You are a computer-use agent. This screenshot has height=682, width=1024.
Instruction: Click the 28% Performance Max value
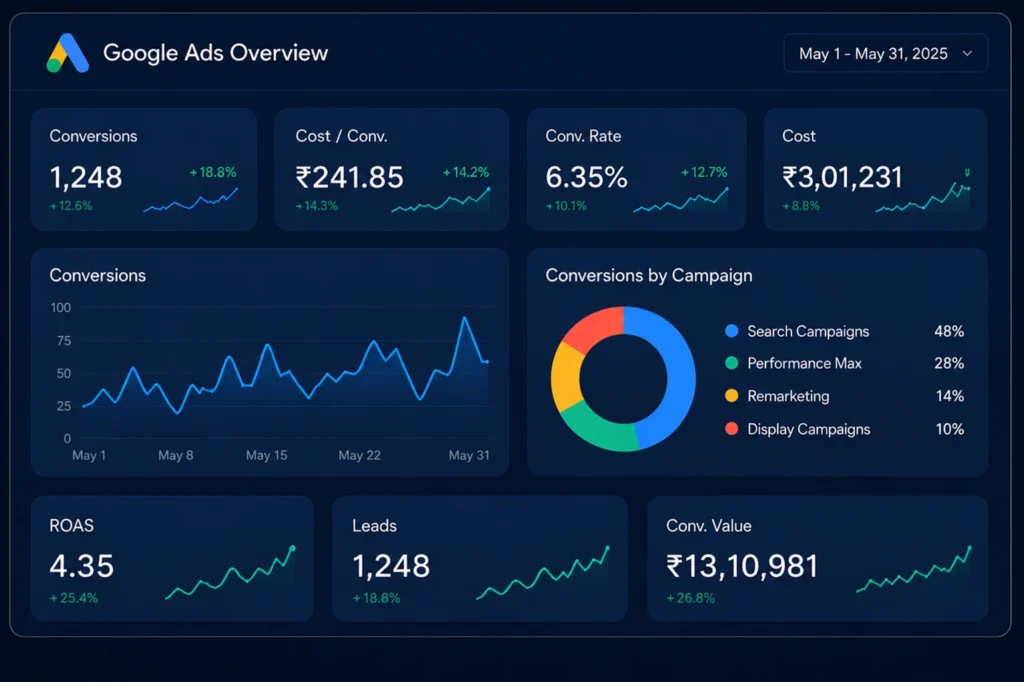tap(949, 363)
